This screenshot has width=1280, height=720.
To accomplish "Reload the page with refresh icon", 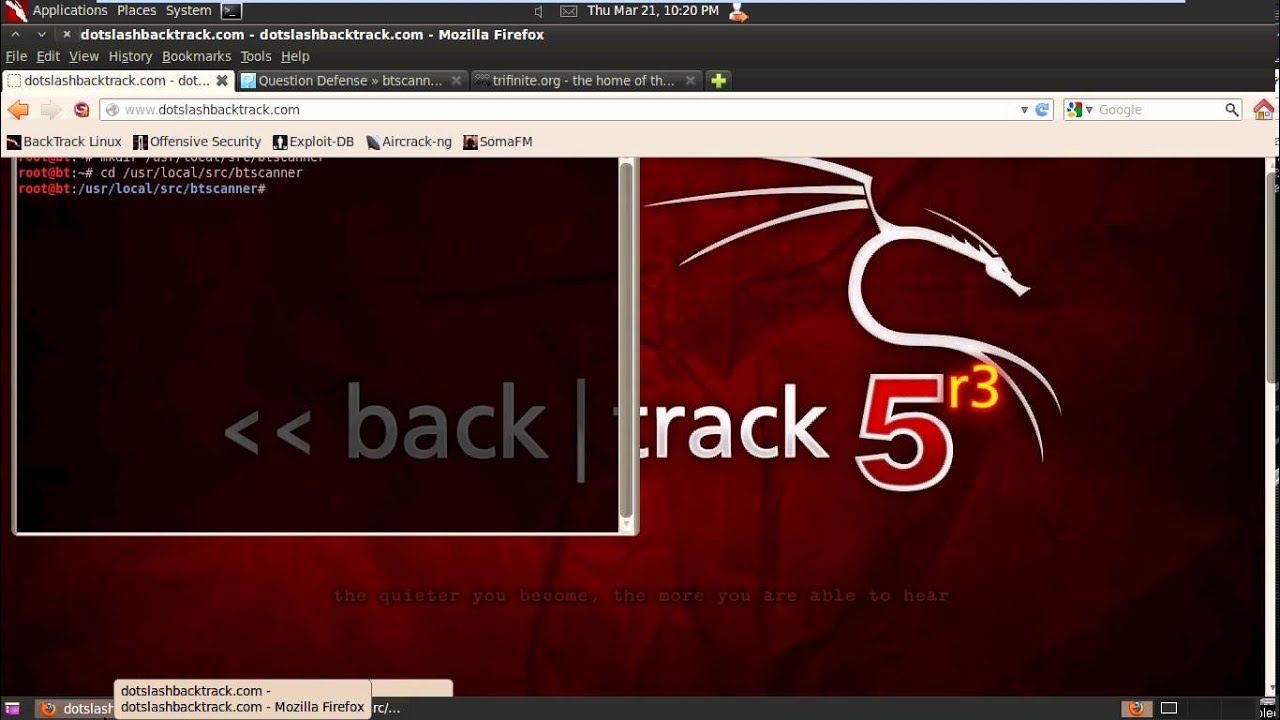I will (1042, 110).
